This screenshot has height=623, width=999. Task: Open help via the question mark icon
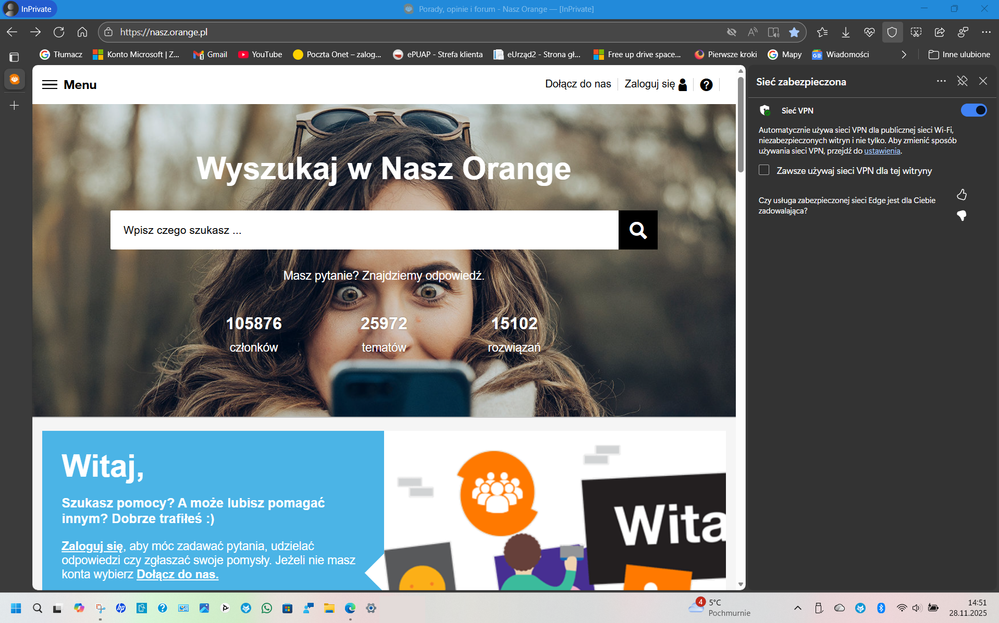tap(706, 84)
